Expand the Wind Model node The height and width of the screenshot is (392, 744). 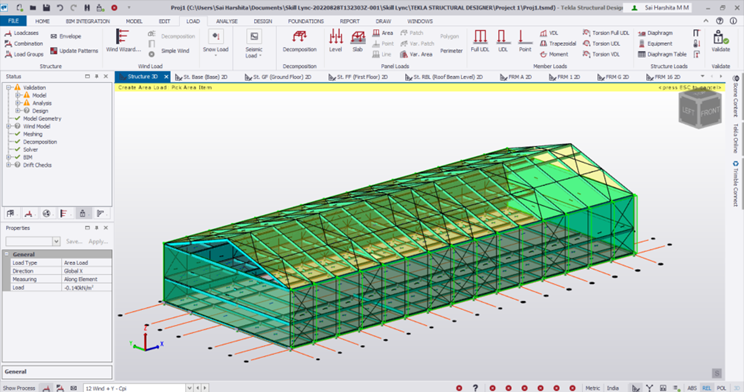click(x=9, y=126)
